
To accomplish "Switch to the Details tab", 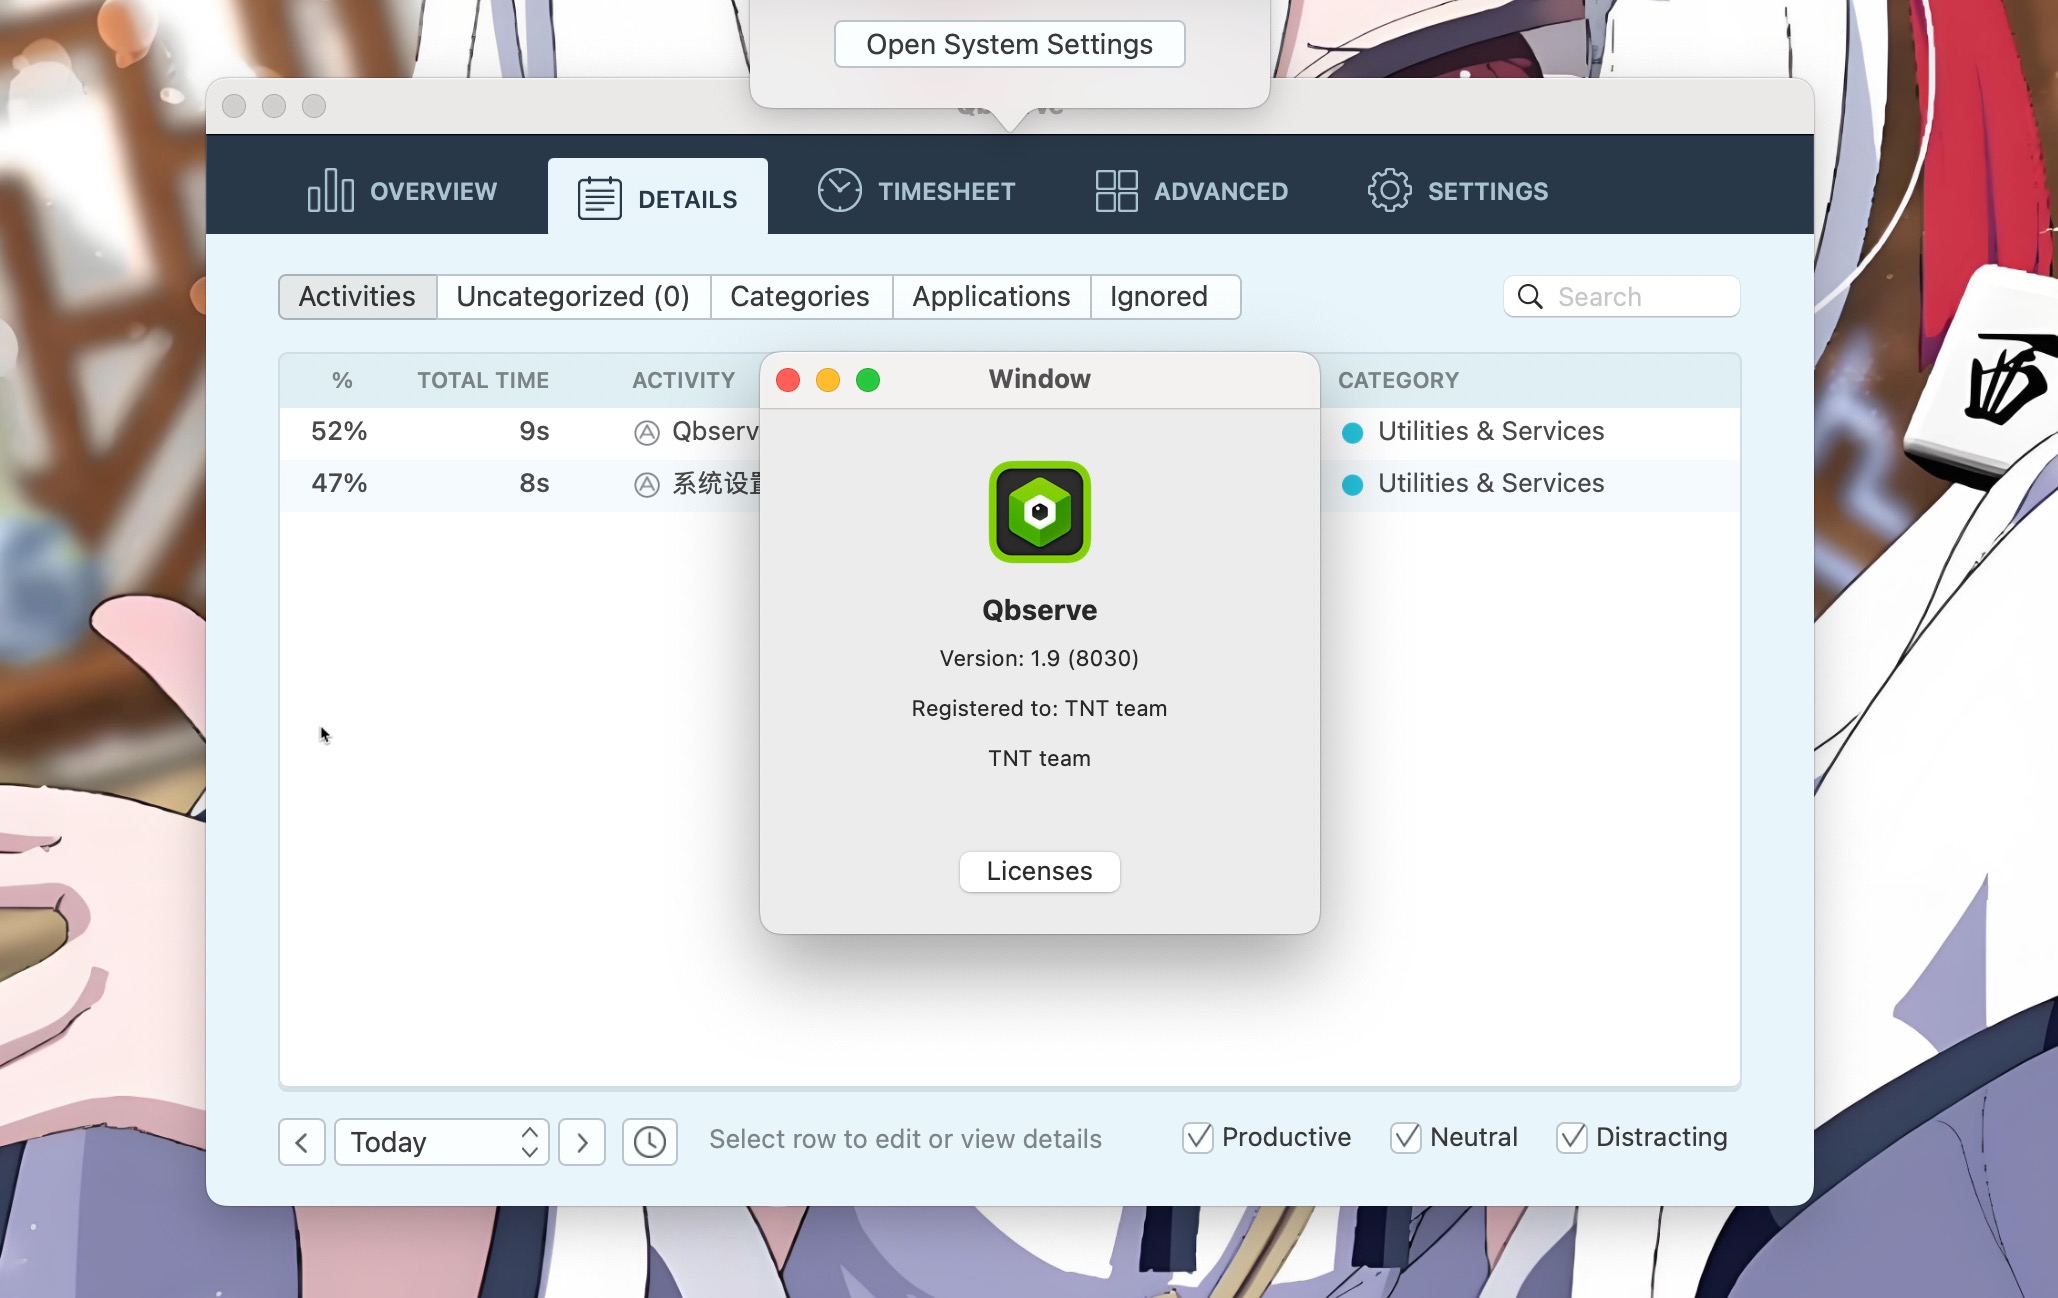I will (657, 197).
